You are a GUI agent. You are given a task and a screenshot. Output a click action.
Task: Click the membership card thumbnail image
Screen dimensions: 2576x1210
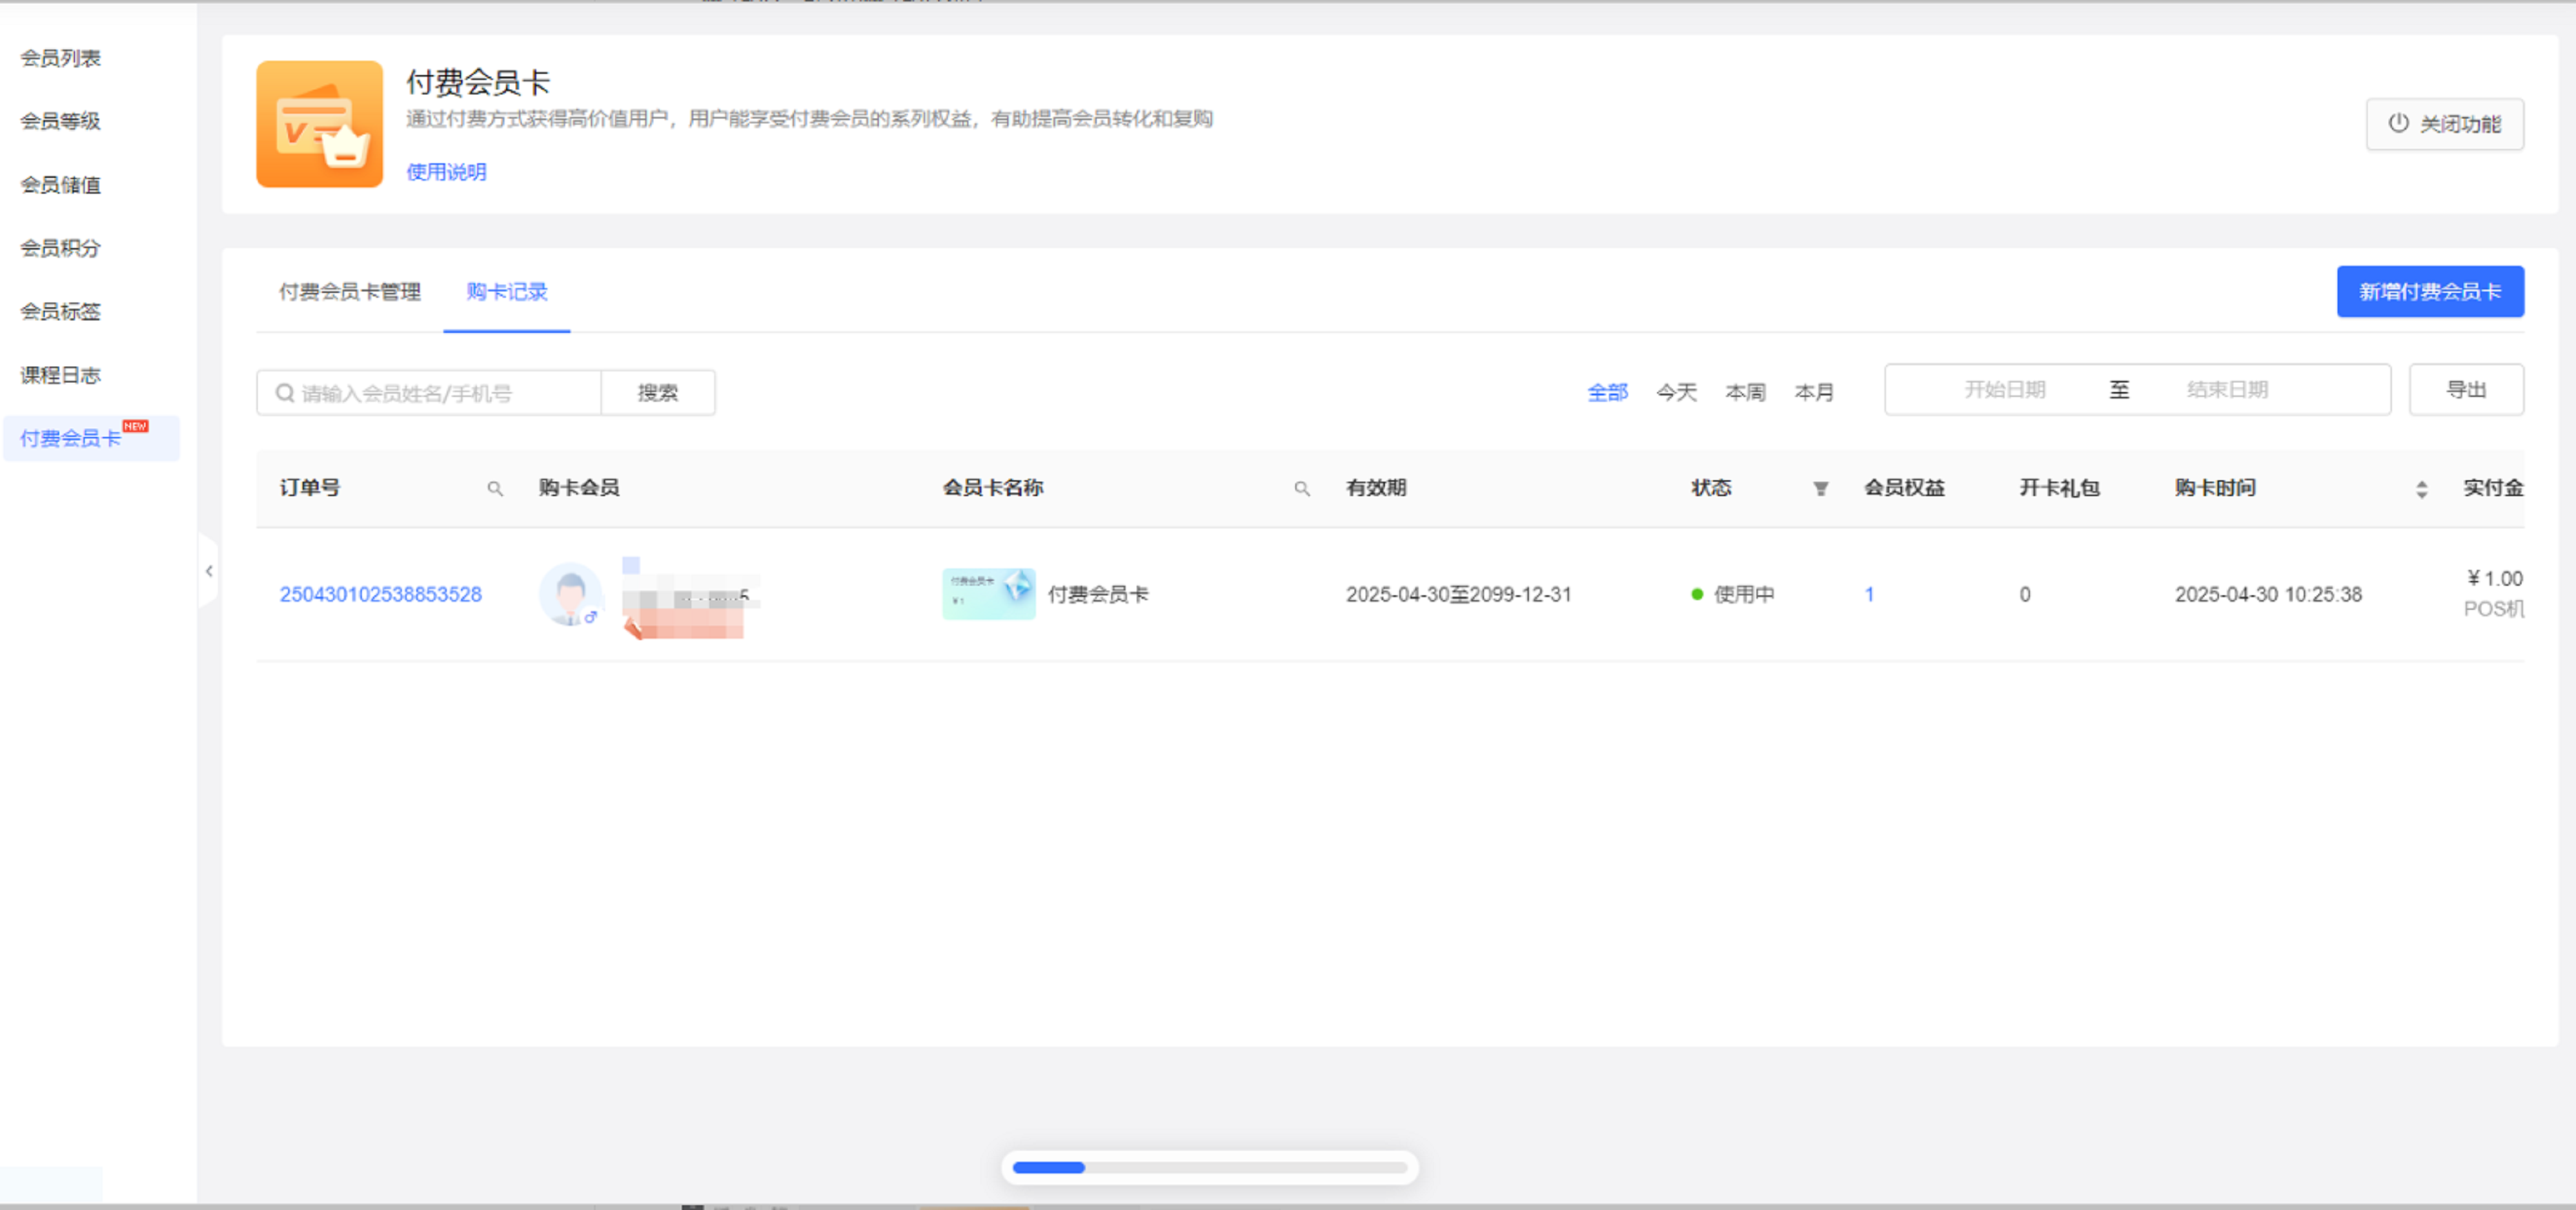click(988, 594)
